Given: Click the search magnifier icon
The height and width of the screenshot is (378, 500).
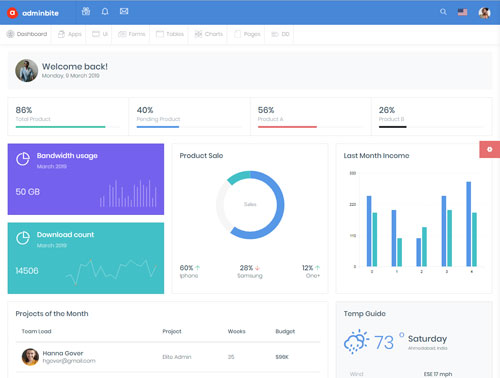Looking at the screenshot, I should (443, 12).
